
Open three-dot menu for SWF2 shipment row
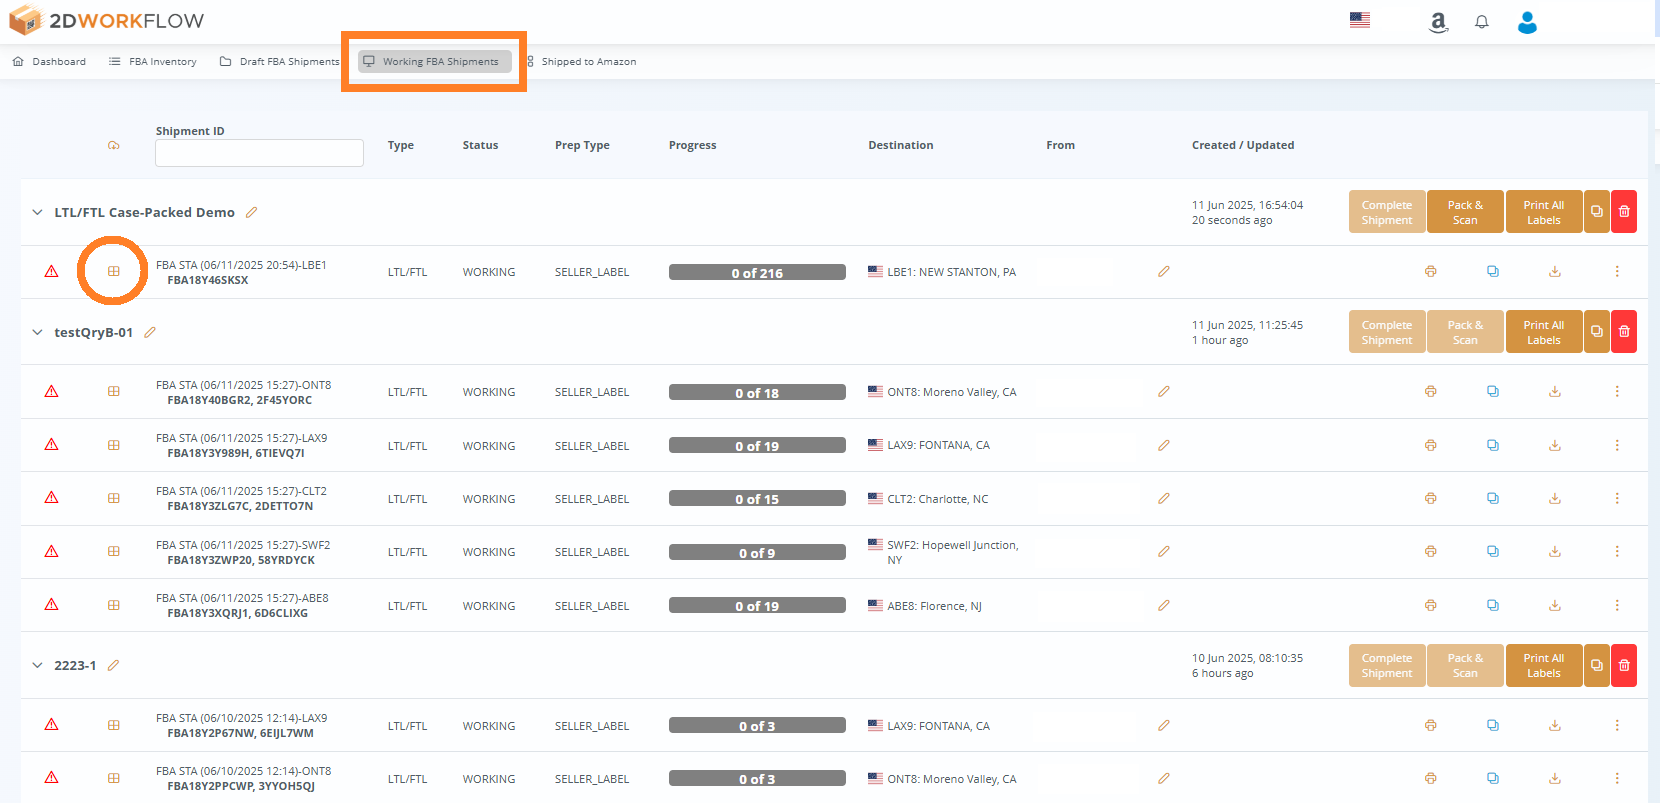click(x=1617, y=552)
